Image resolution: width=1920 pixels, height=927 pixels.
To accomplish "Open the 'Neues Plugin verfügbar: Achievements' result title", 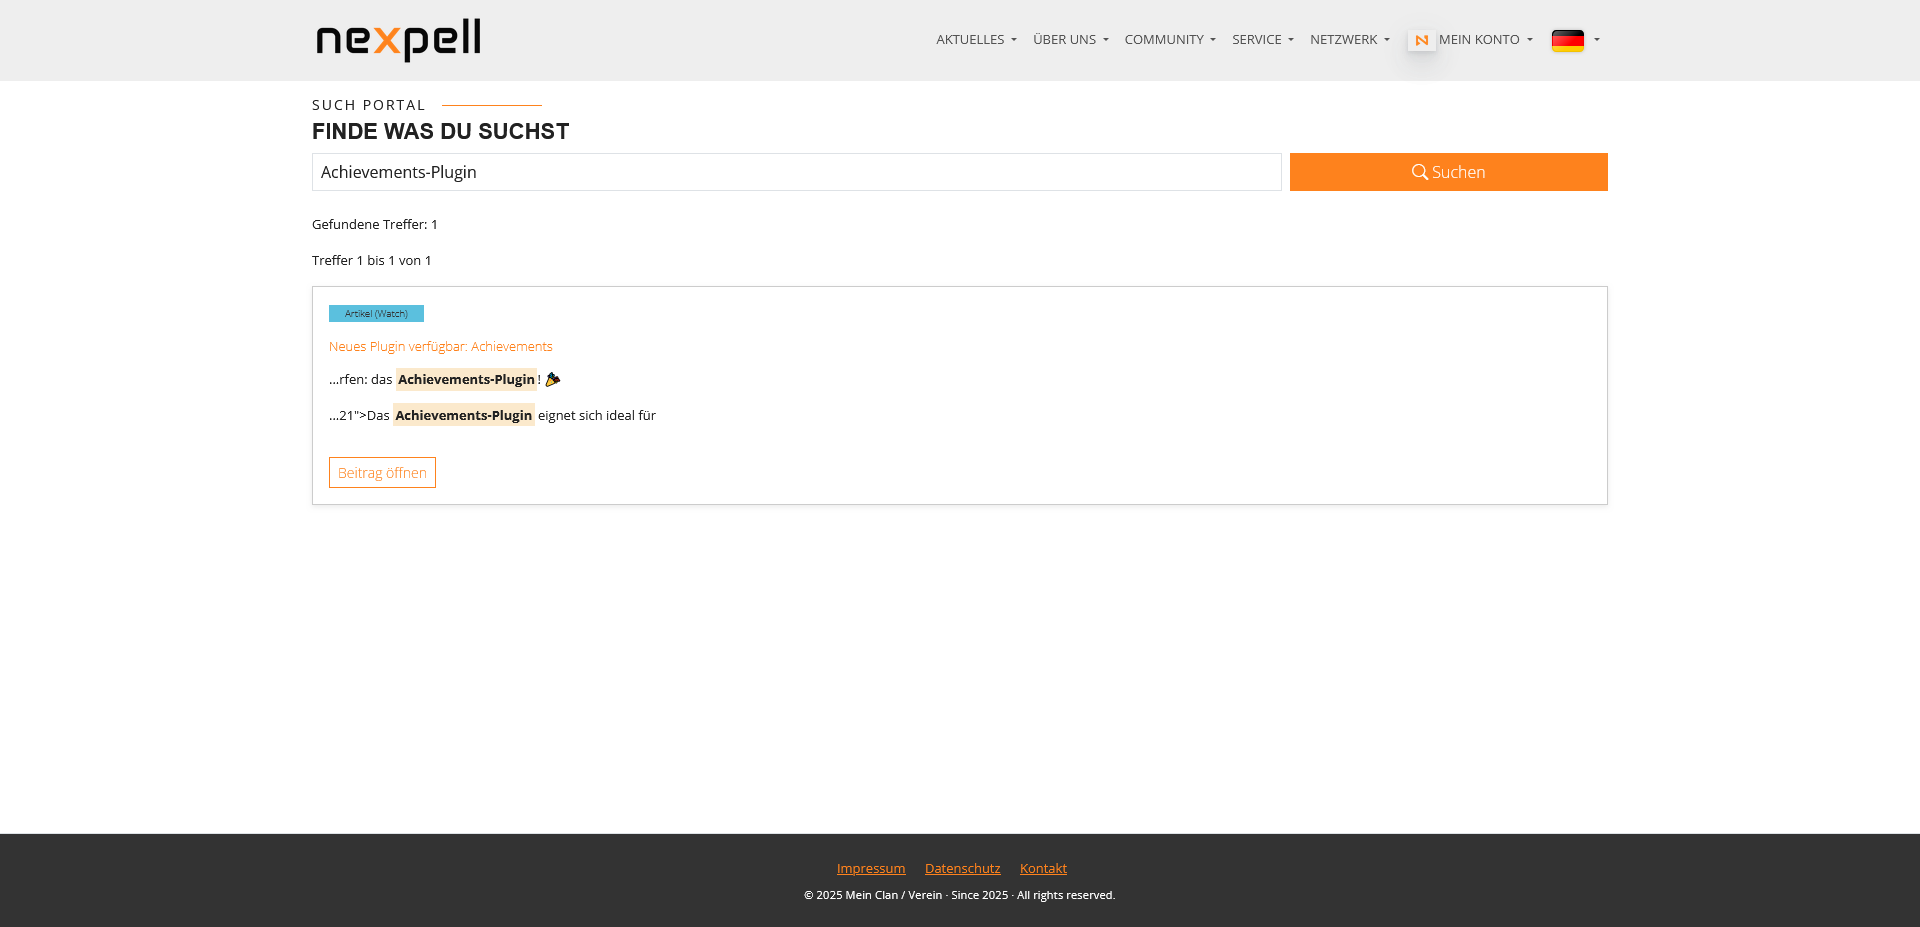I will 440,347.
